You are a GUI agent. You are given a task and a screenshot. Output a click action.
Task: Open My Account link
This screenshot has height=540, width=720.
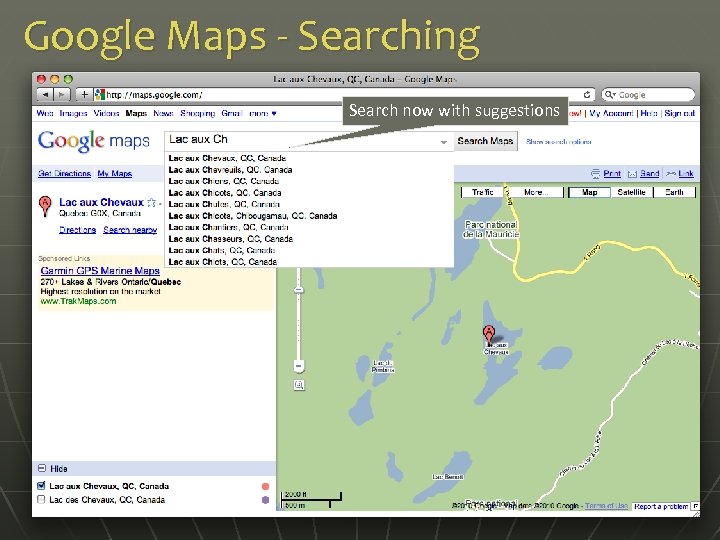click(611, 113)
